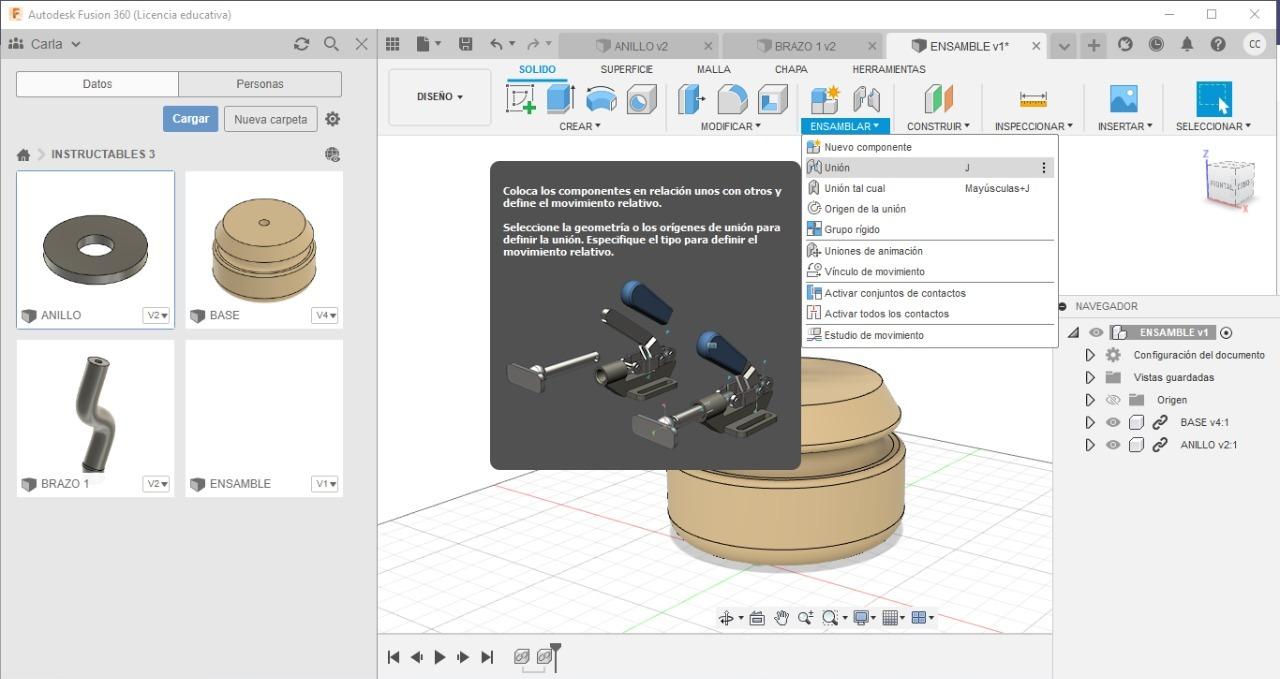Select the Create Sketch tool icon
Screen dimensions: 1280x679
[521, 99]
